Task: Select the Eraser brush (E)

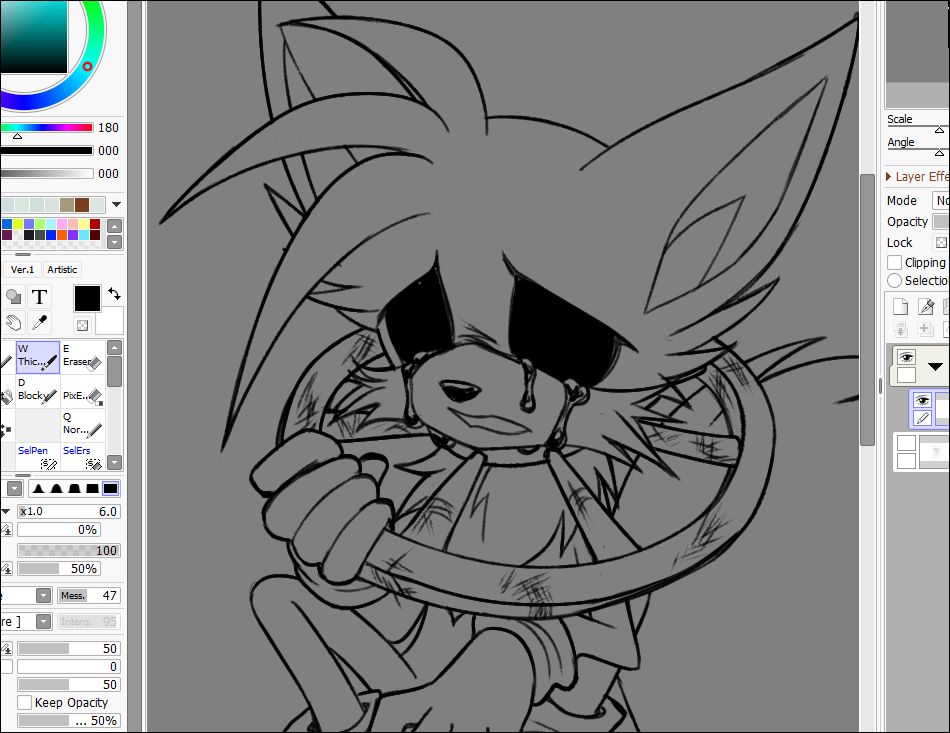Action: 83,357
